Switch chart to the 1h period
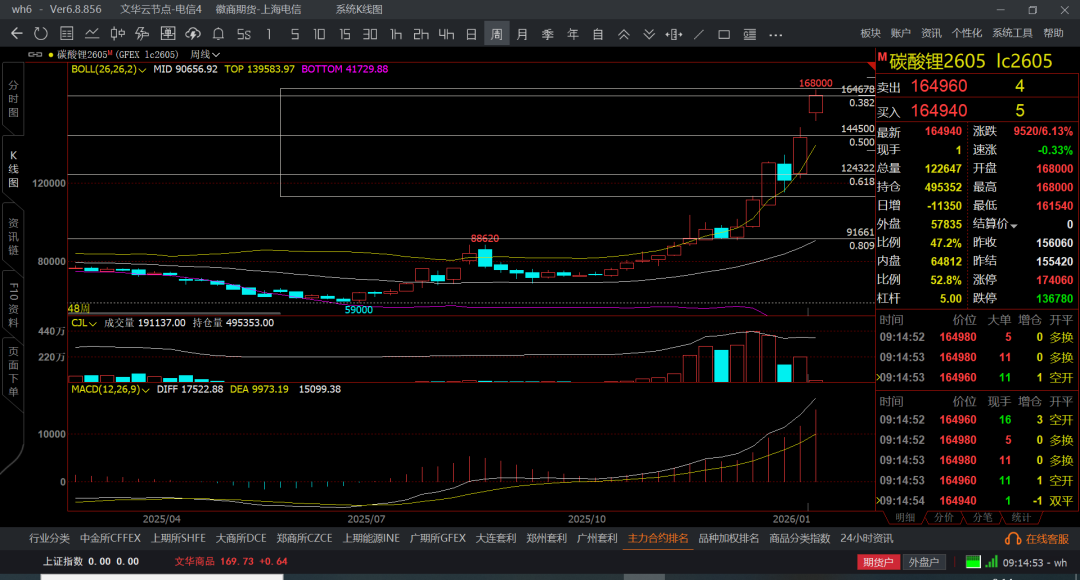The image size is (1080, 580). [x=396, y=33]
